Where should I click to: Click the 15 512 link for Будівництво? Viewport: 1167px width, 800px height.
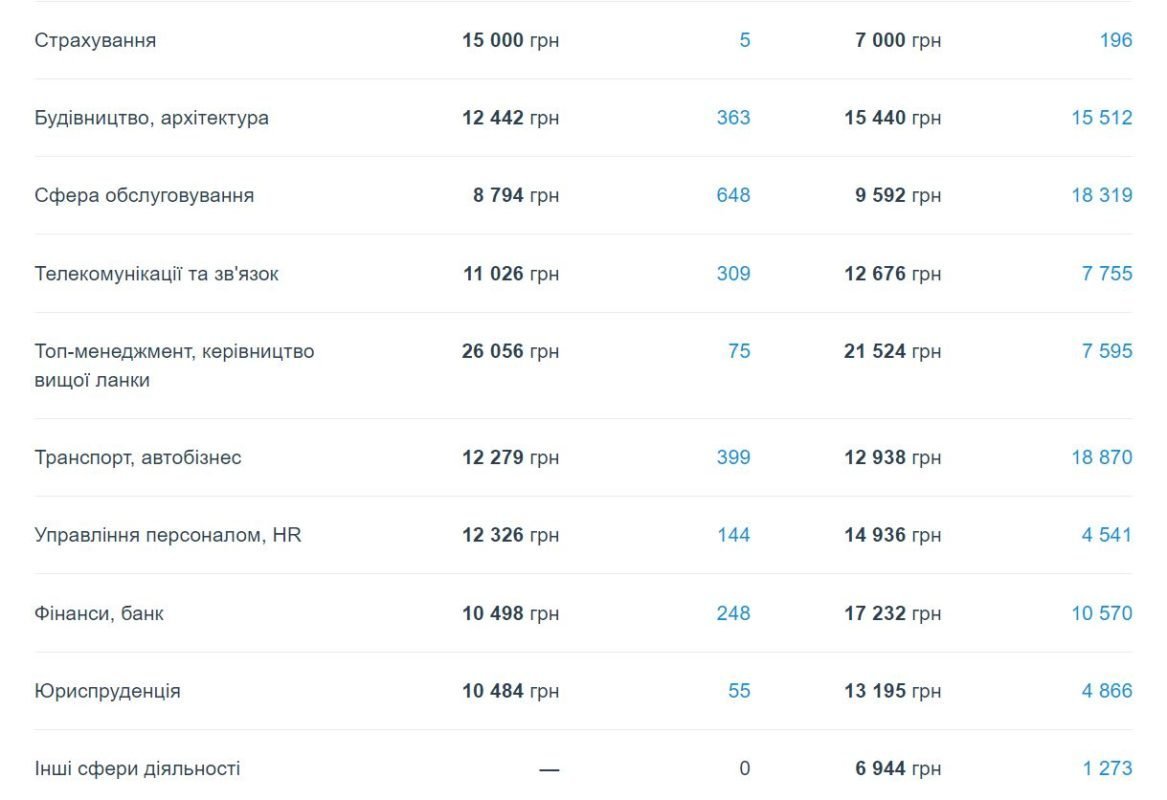coord(1101,118)
